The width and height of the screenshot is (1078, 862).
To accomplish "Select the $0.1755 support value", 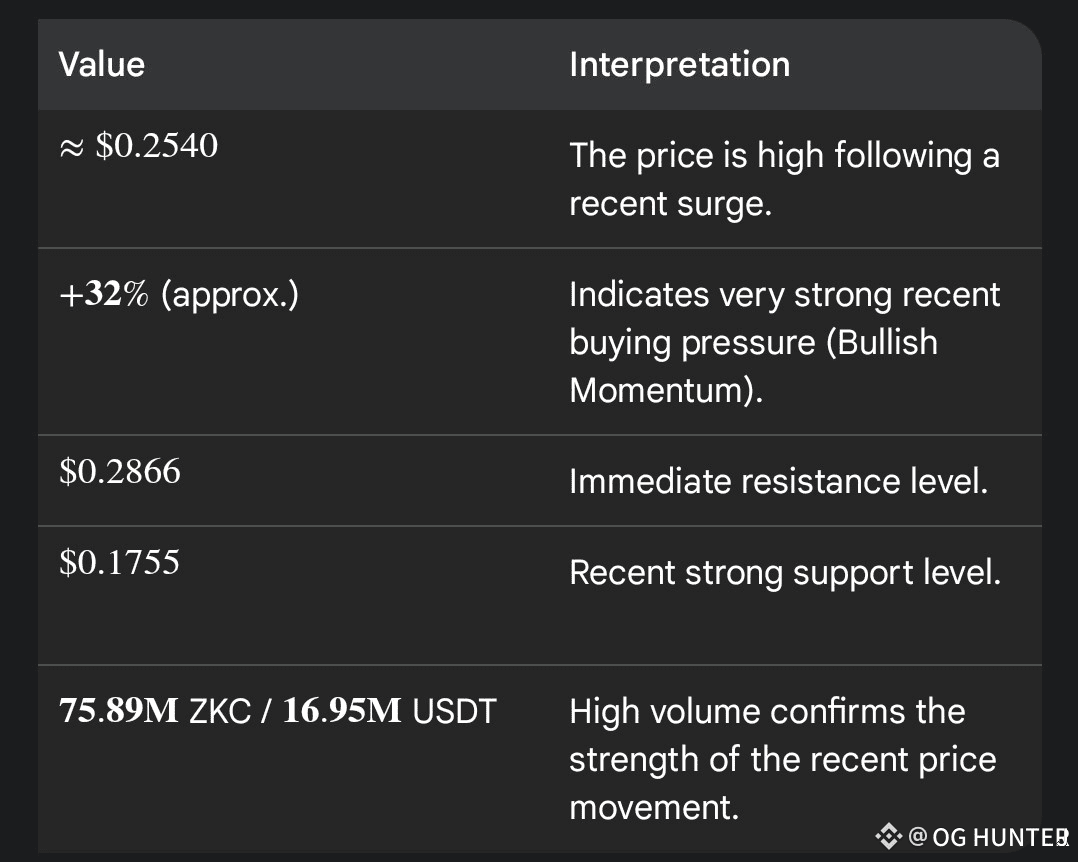I will [x=119, y=562].
